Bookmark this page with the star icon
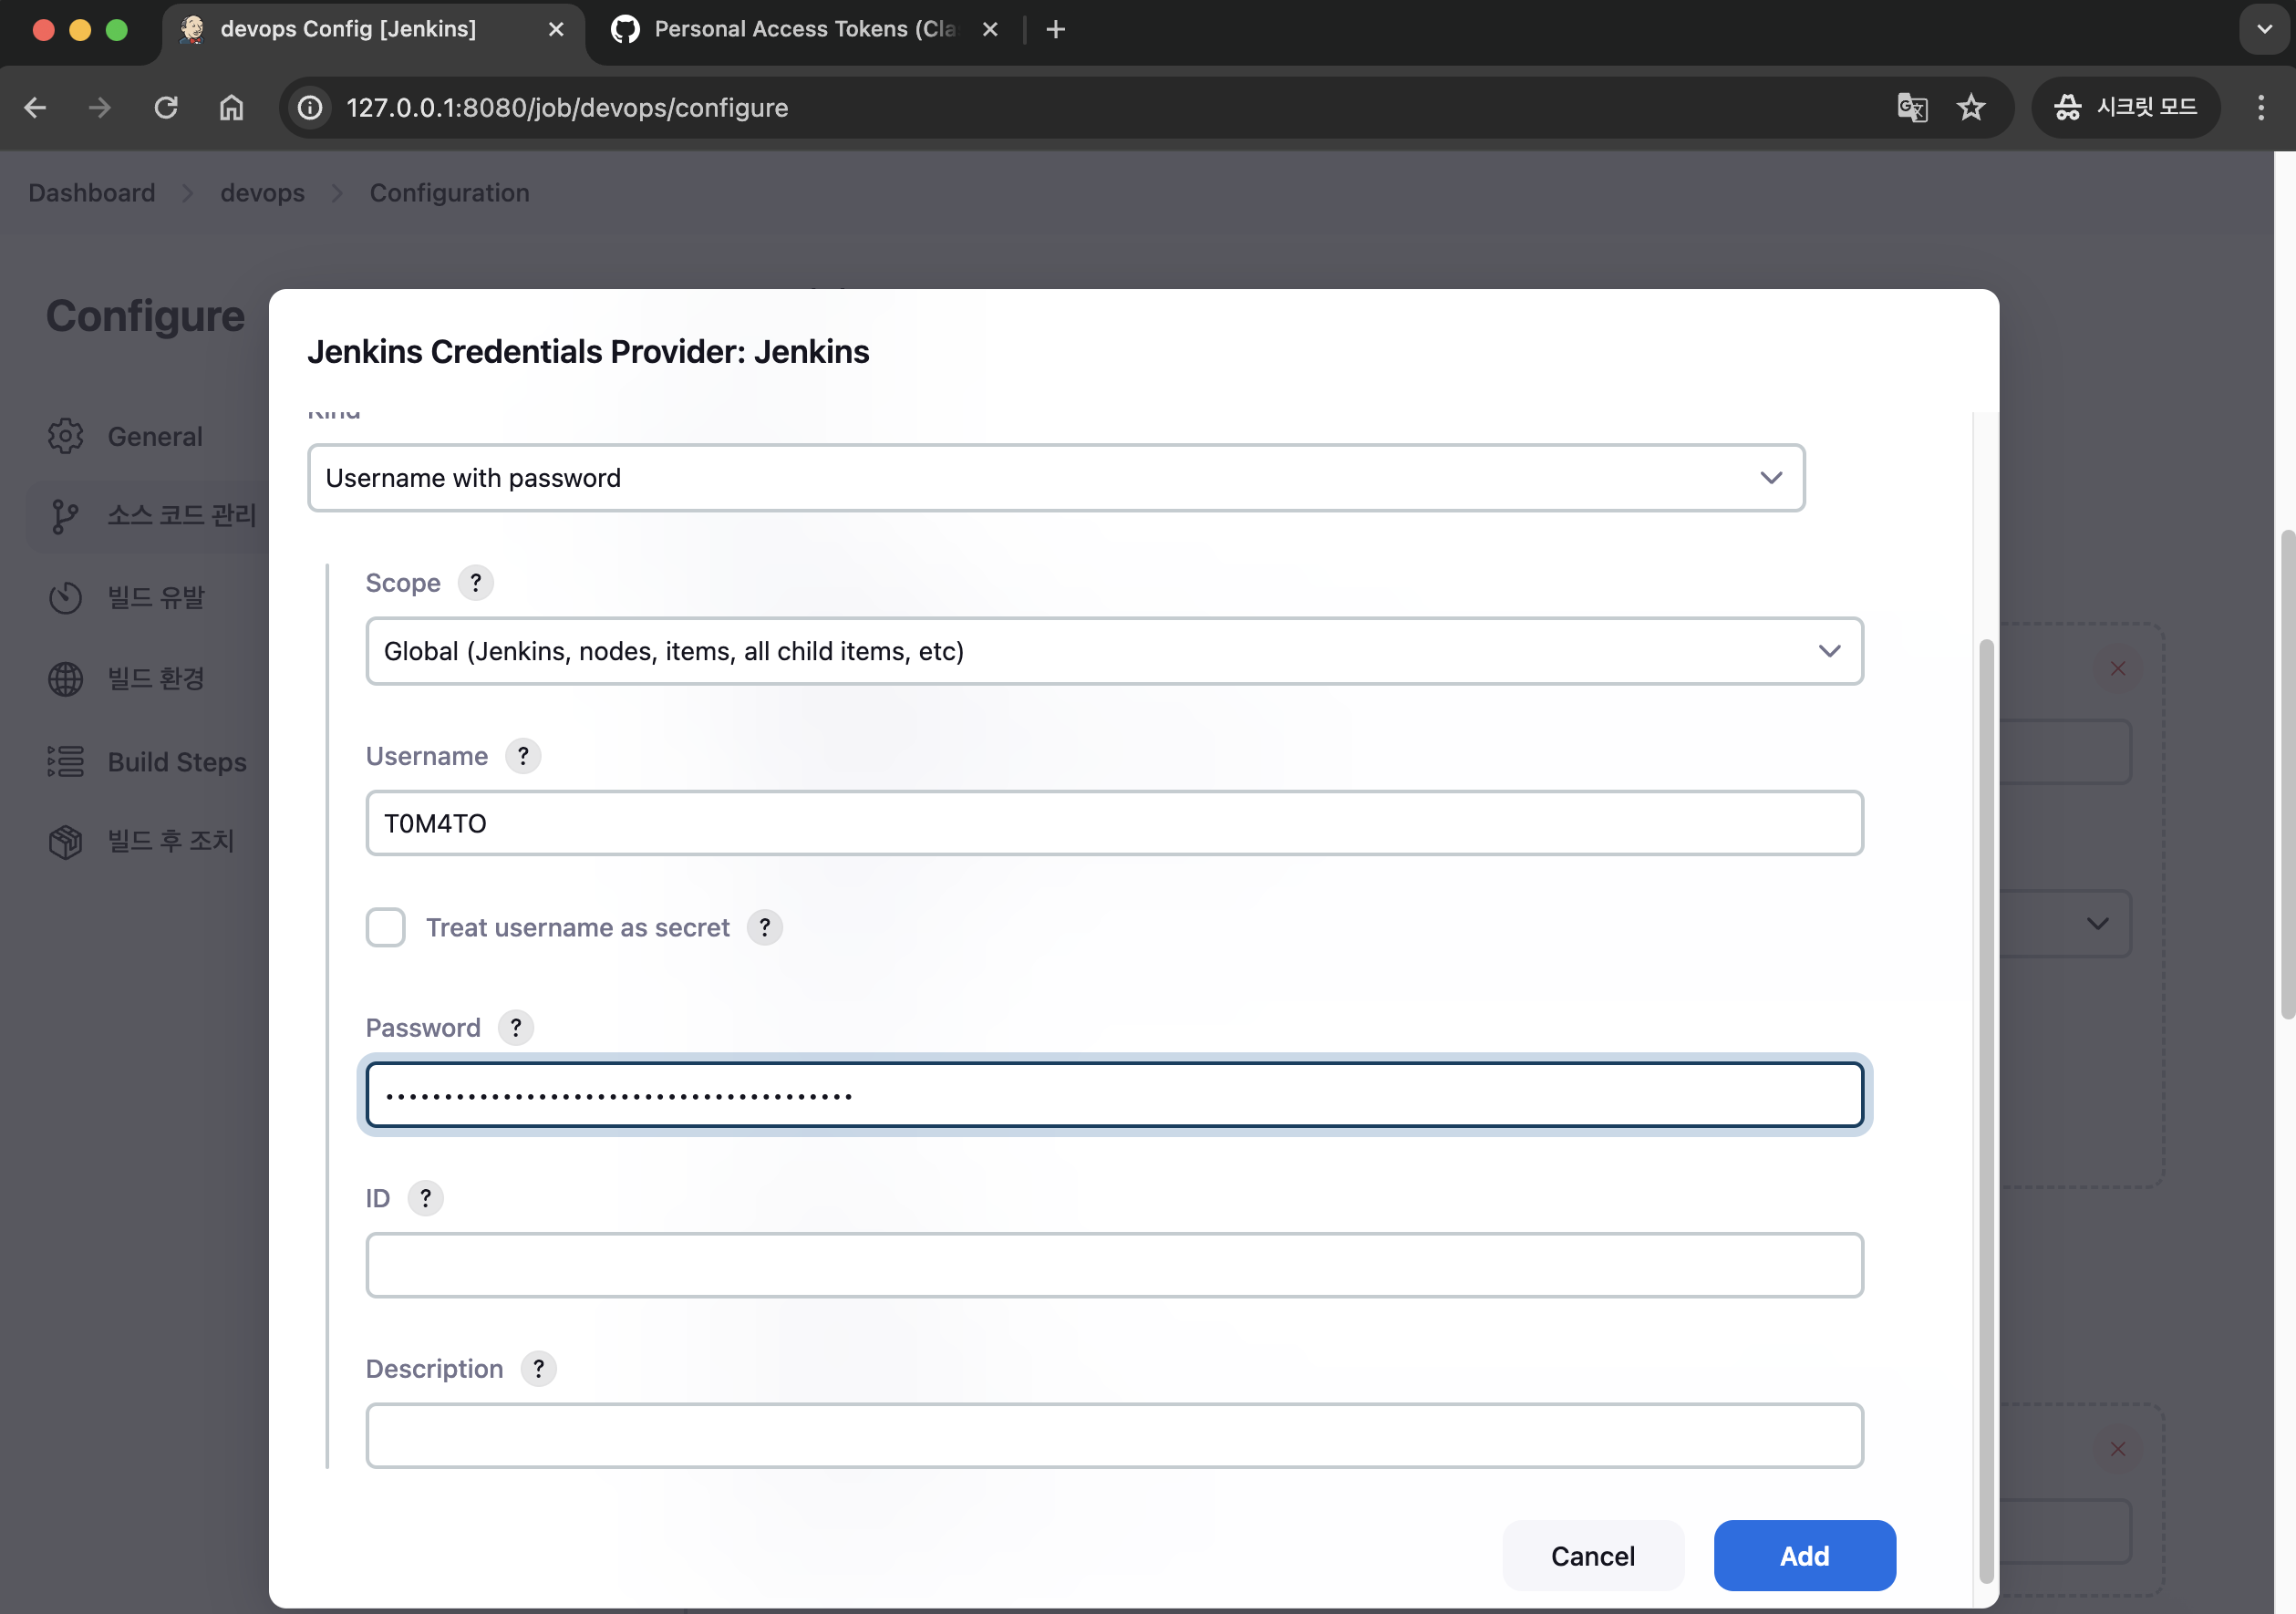 (1970, 107)
